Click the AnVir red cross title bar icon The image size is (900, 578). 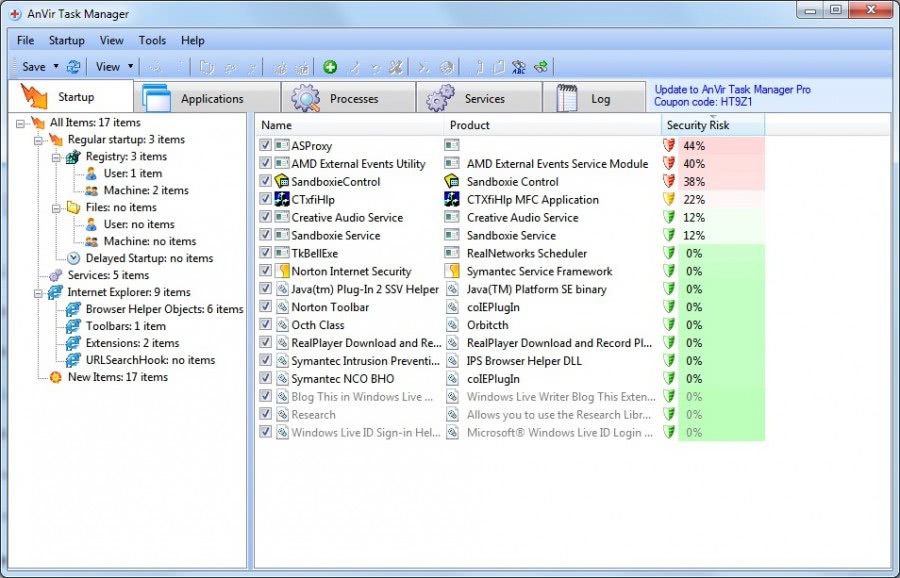pos(15,14)
